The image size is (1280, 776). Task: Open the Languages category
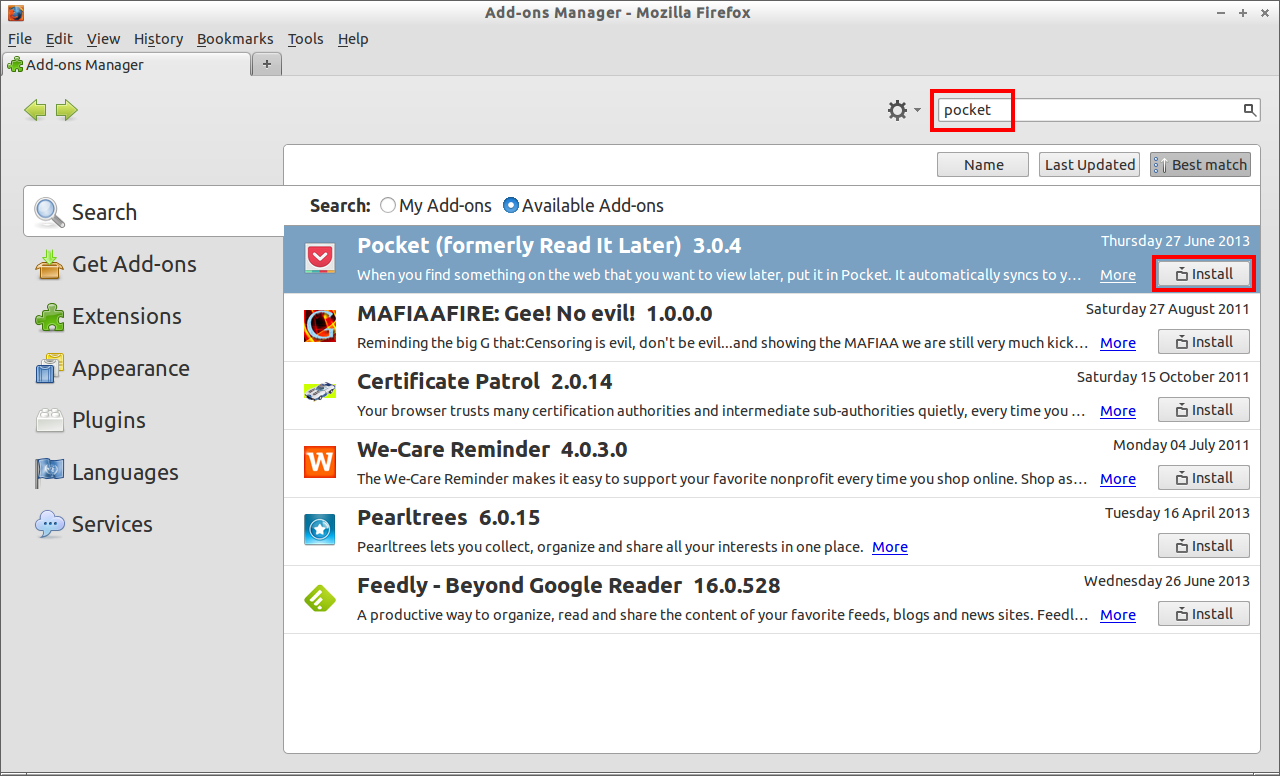coord(154,472)
